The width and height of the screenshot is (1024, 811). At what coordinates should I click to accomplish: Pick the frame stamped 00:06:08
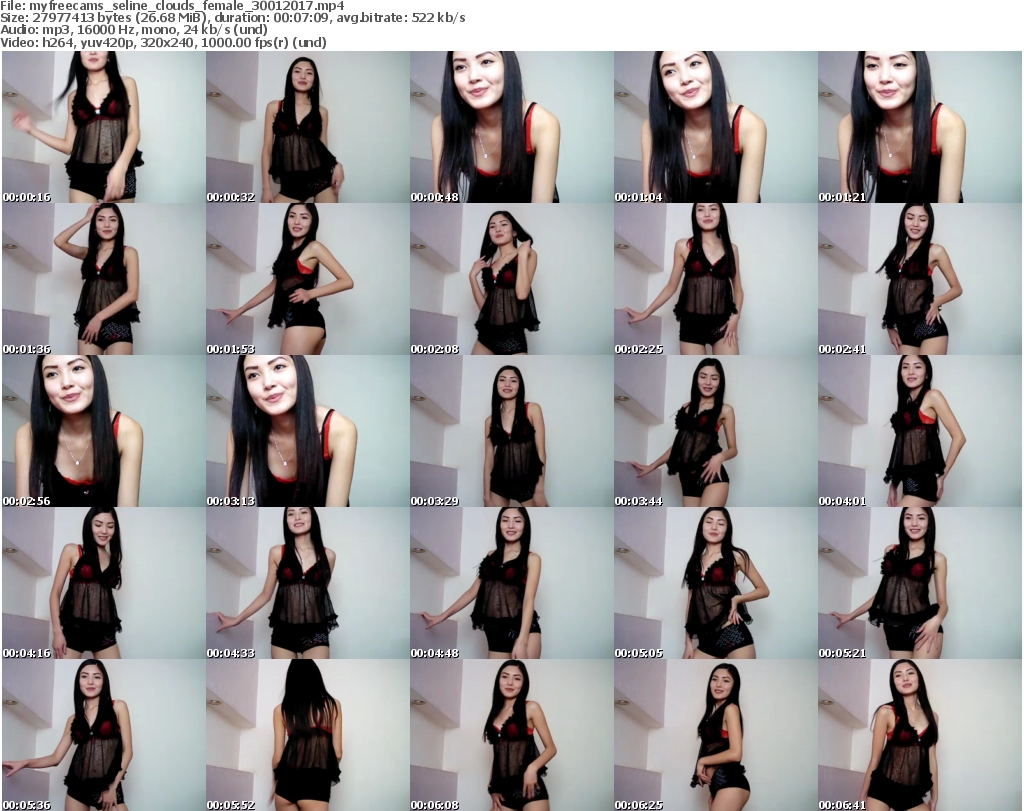click(512, 735)
